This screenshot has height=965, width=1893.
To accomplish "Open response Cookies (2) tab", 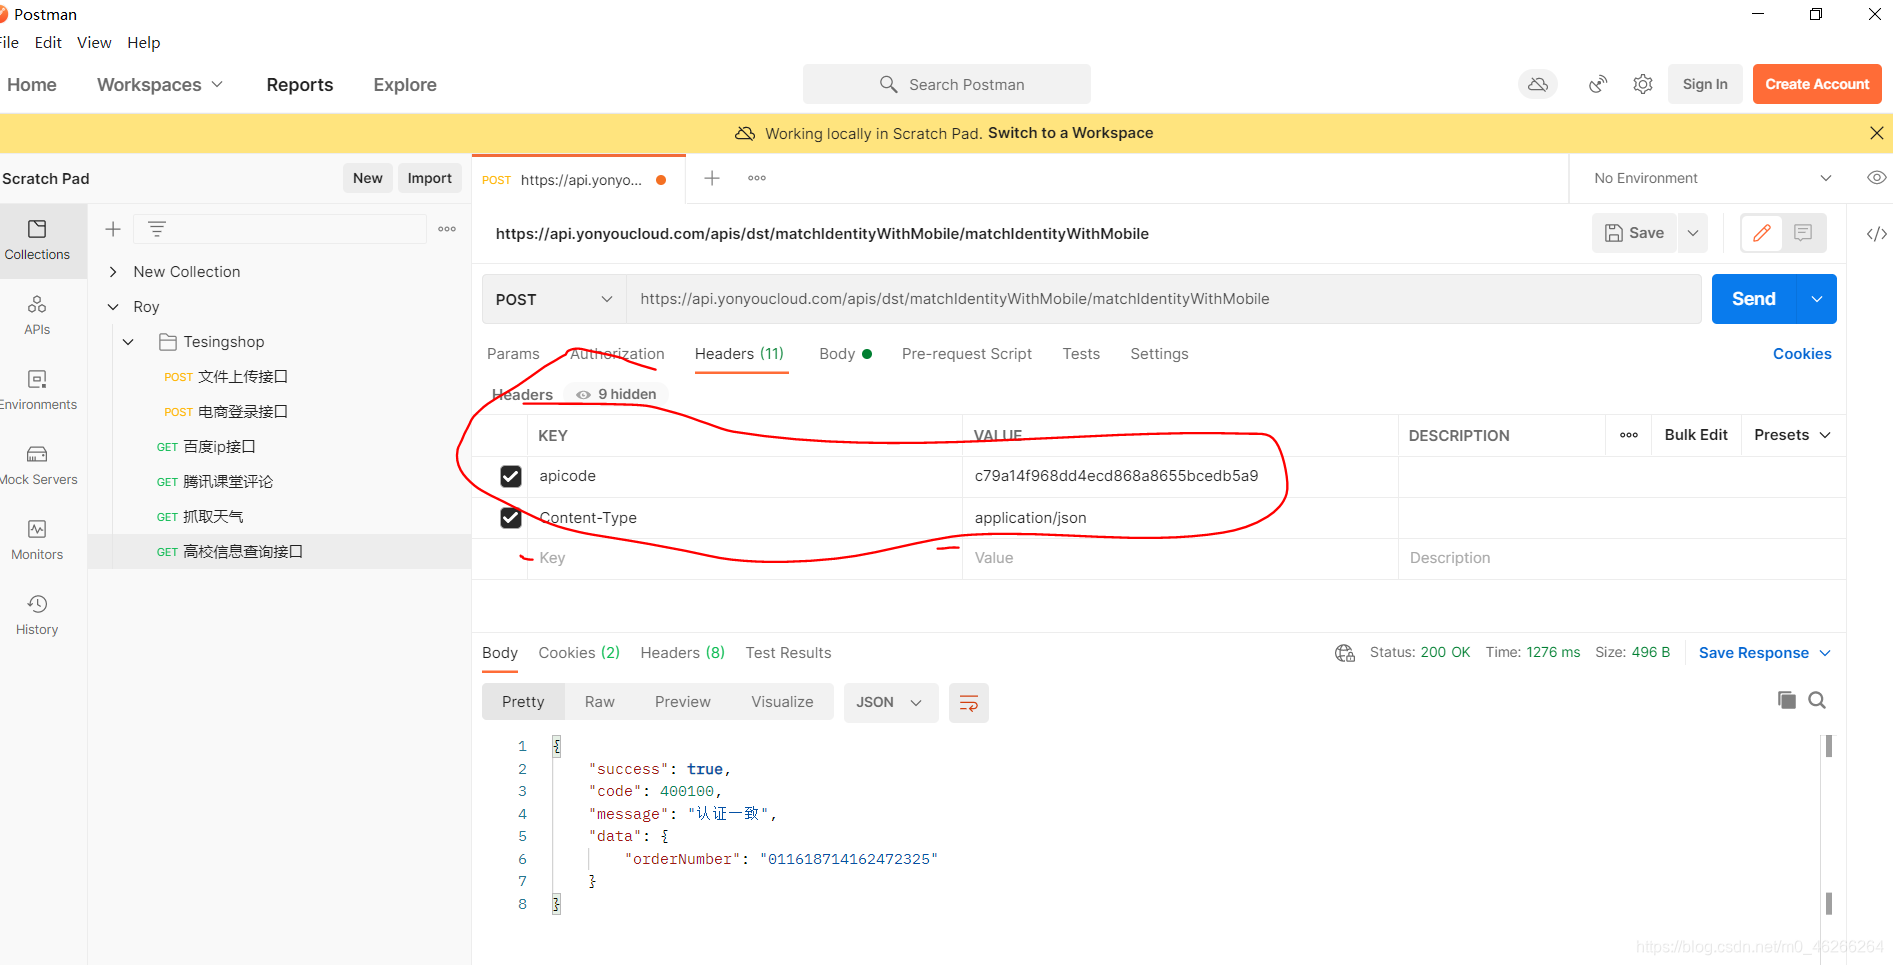I will [x=579, y=653].
